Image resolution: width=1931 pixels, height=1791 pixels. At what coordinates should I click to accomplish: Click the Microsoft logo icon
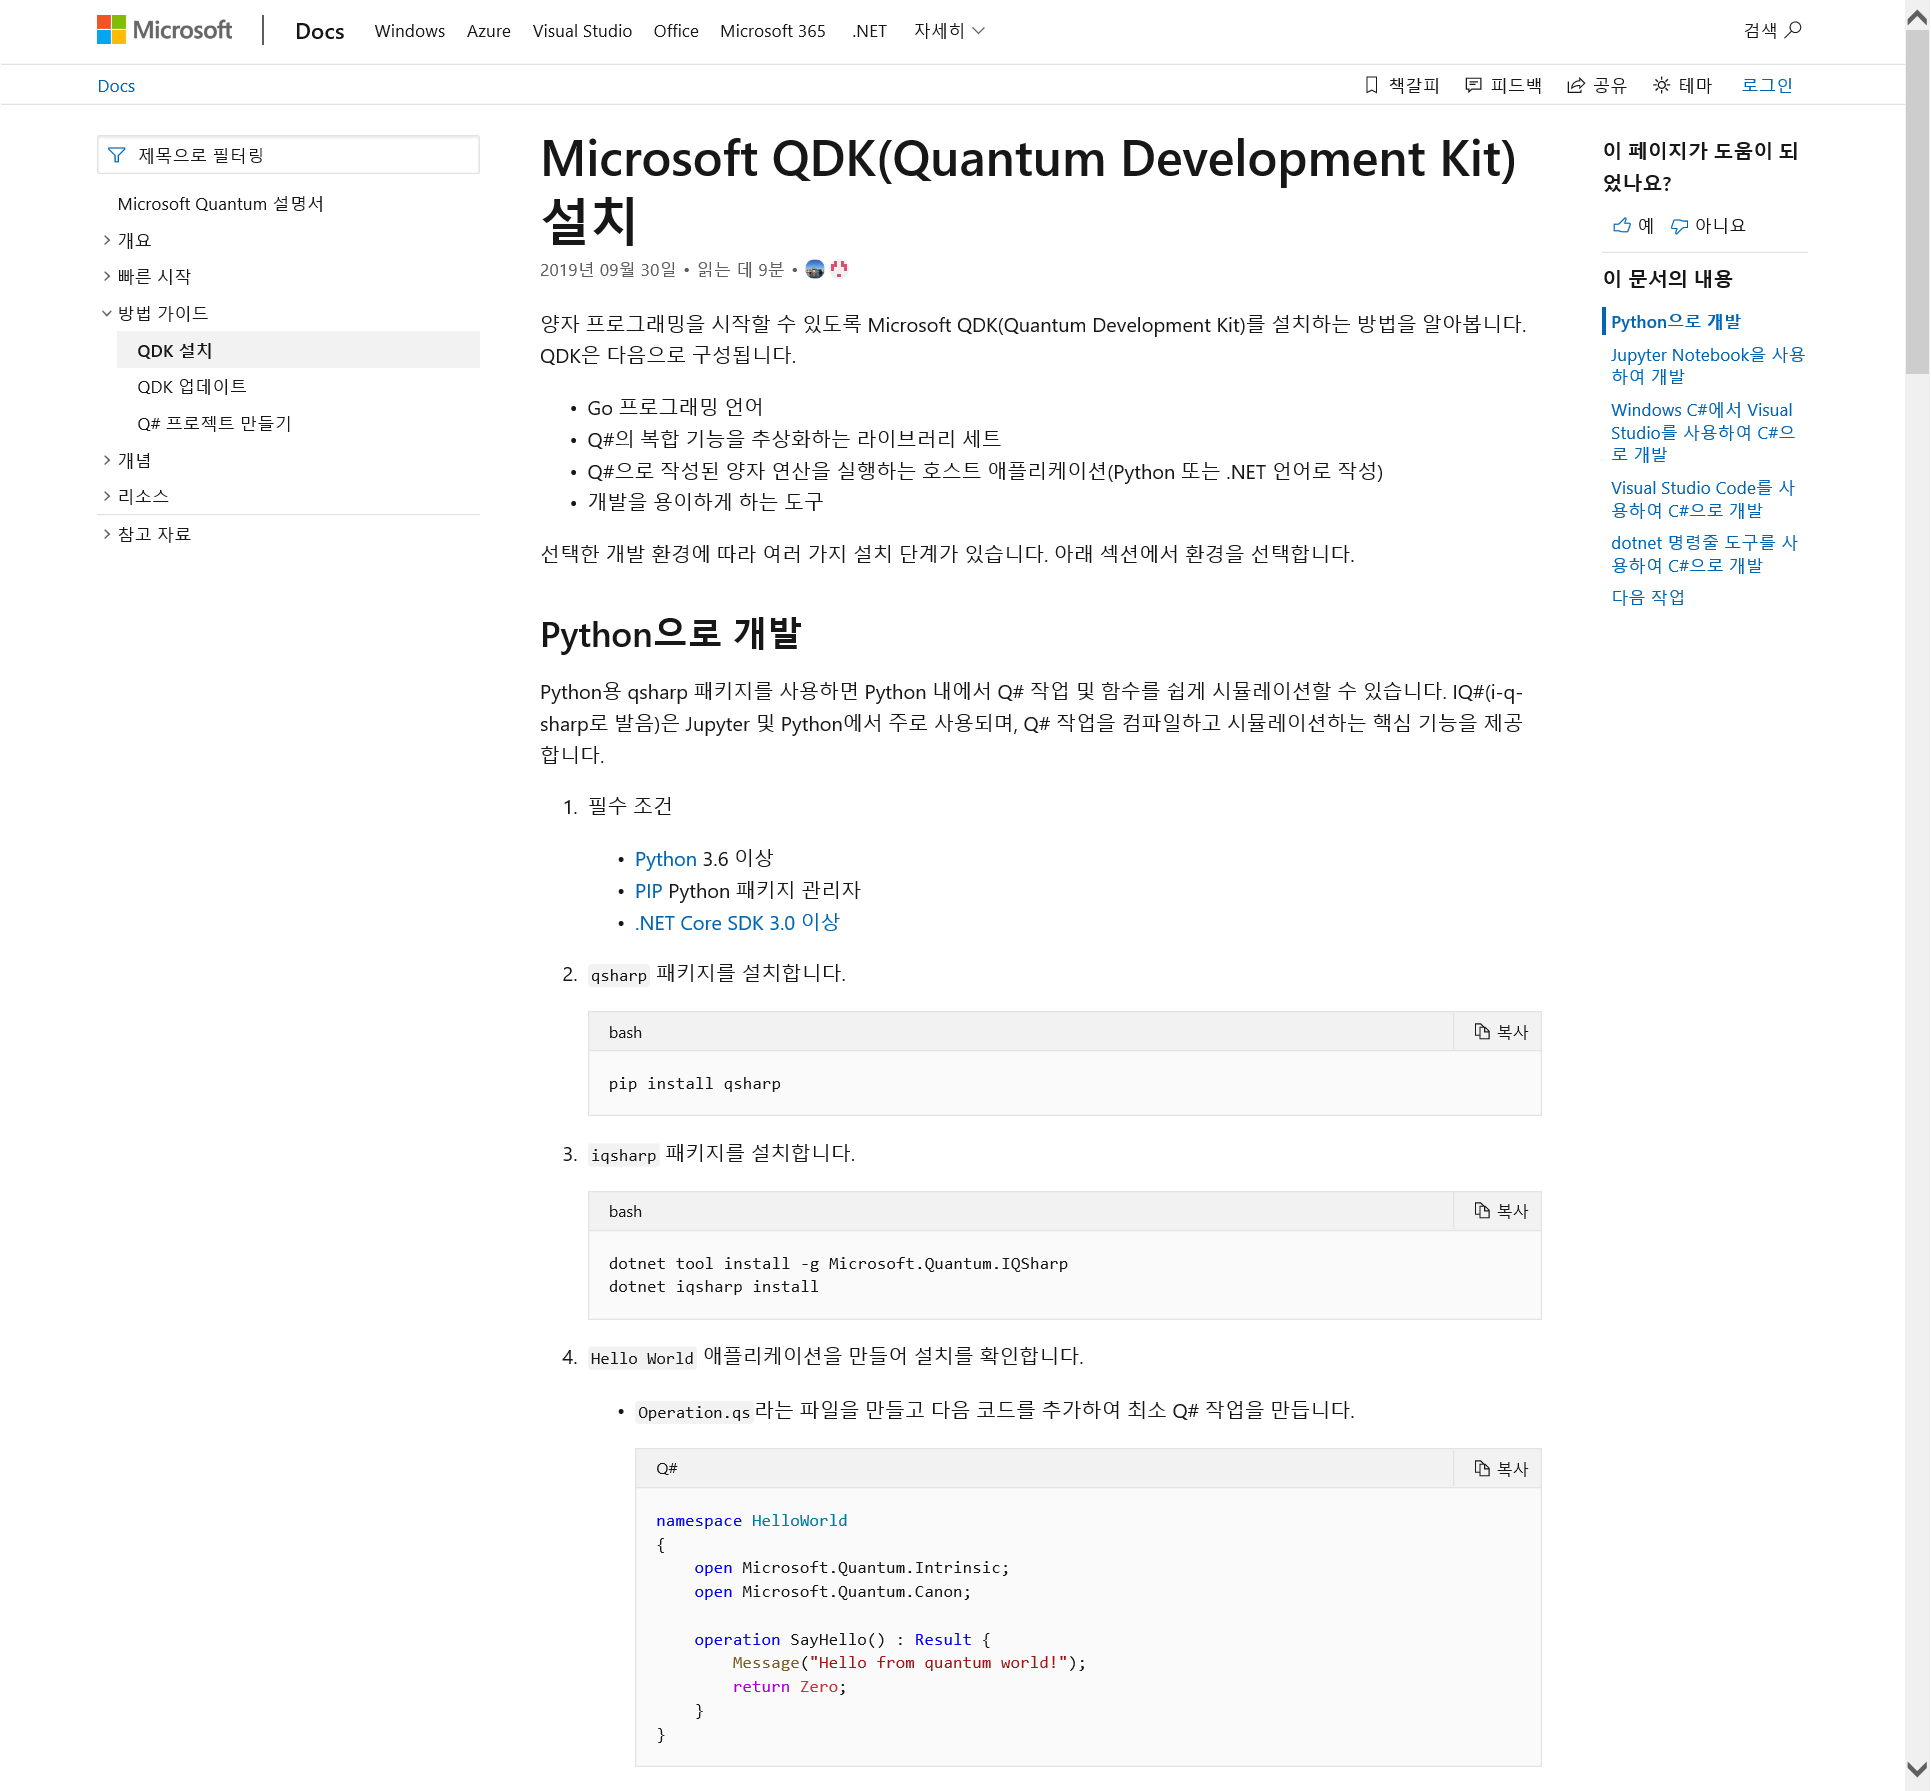click(x=111, y=30)
